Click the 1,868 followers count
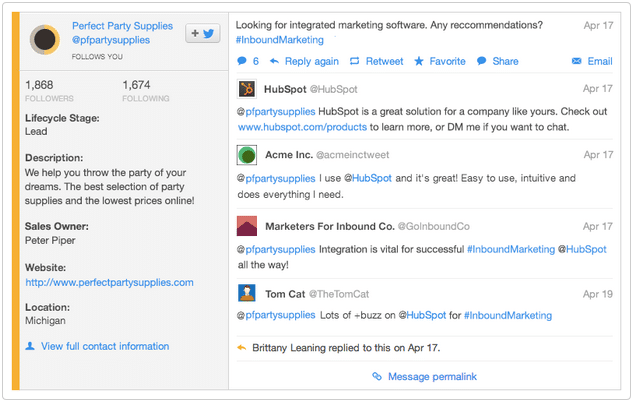Image resolution: width=632 pixels, height=401 pixels. (39, 85)
